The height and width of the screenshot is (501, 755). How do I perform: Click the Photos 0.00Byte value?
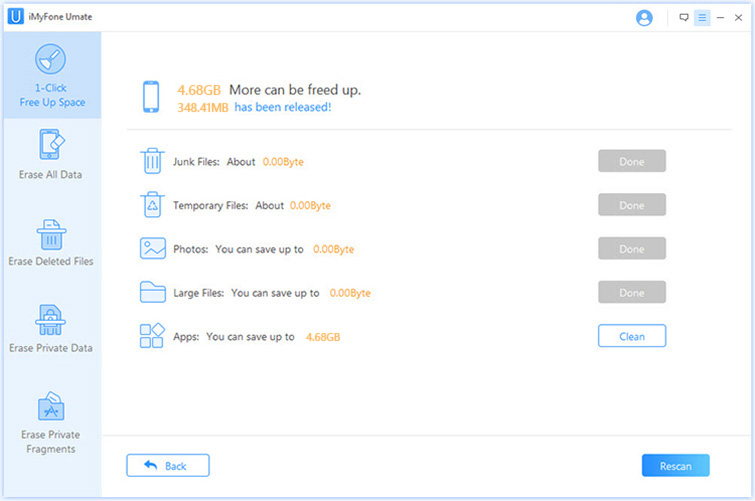coord(333,250)
